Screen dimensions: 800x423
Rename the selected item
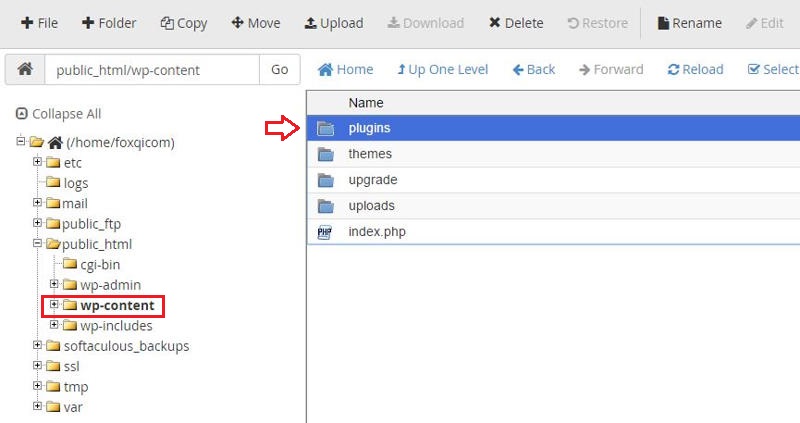(689, 23)
